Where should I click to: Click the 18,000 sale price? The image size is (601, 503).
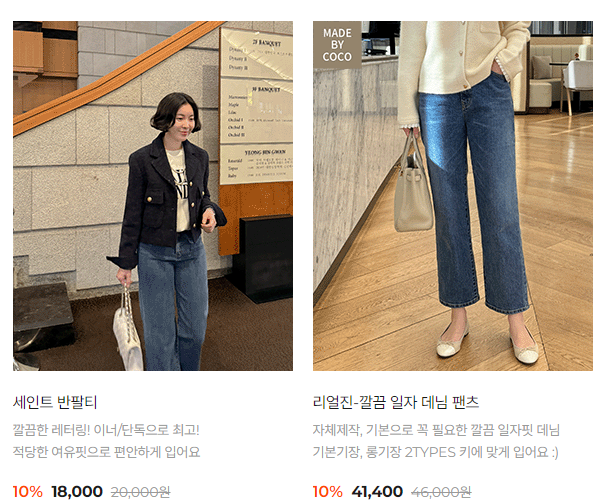(77, 491)
